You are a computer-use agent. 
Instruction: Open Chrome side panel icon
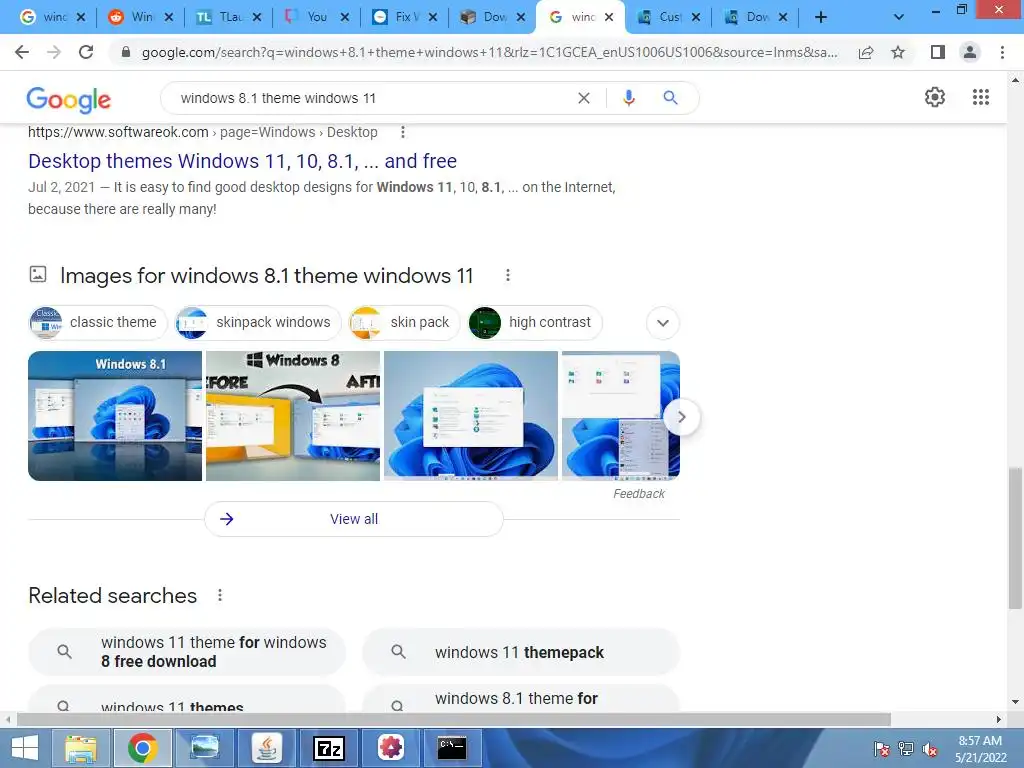click(938, 52)
